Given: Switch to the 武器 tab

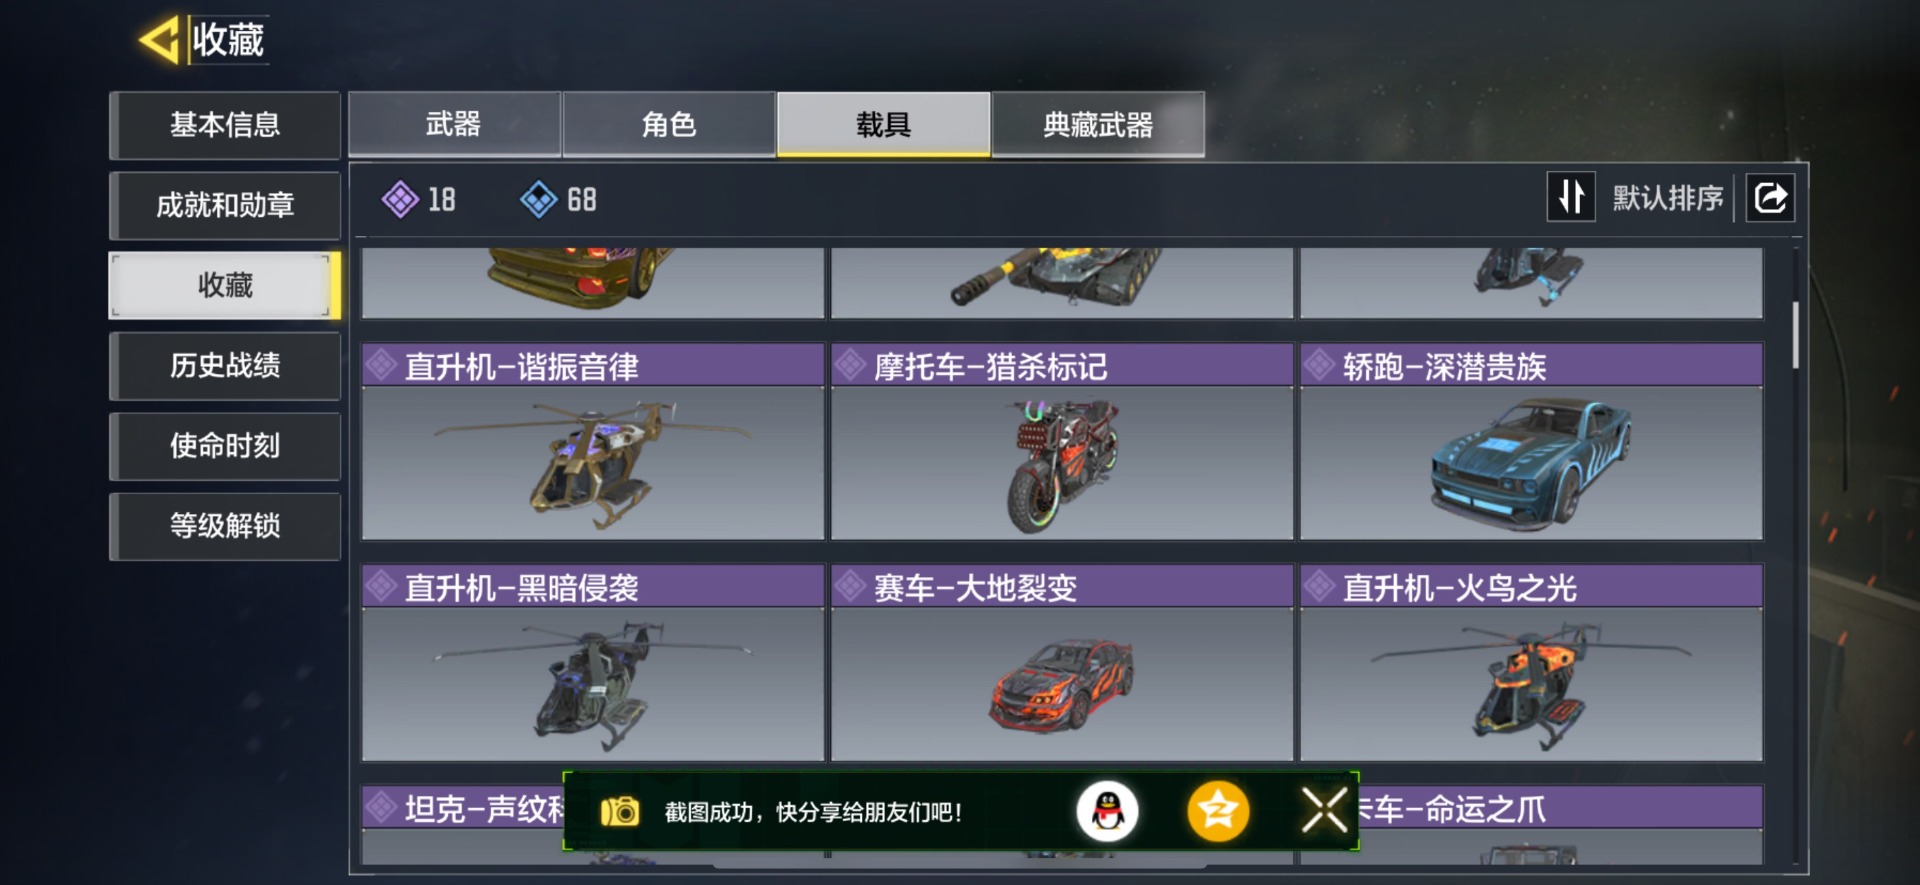Looking at the screenshot, I should [454, 125].
